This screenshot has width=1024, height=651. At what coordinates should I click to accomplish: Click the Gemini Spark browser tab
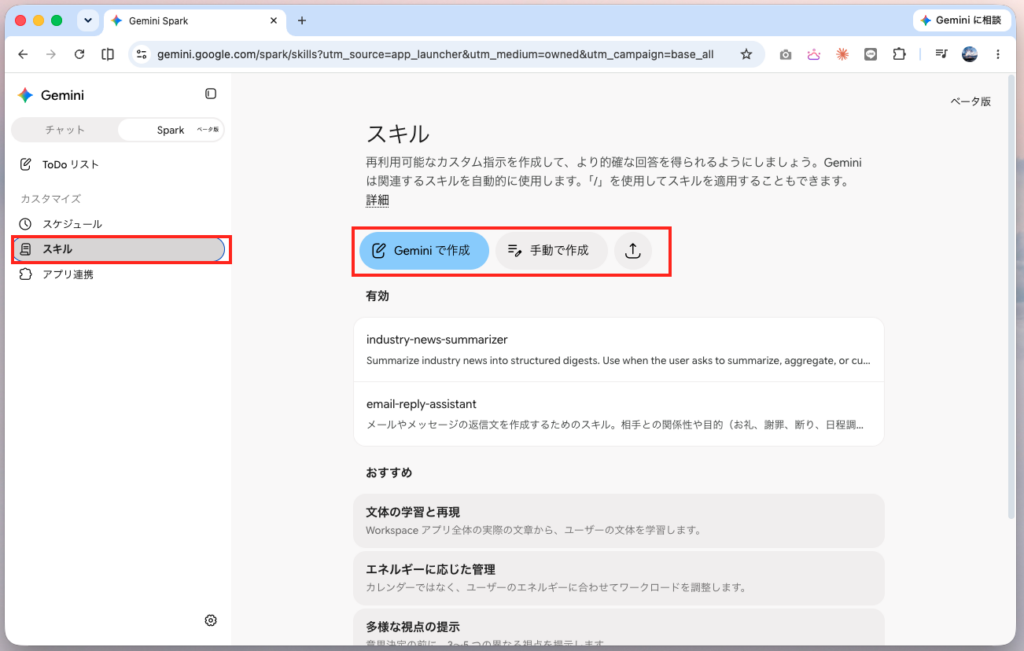tap(195, 21)
